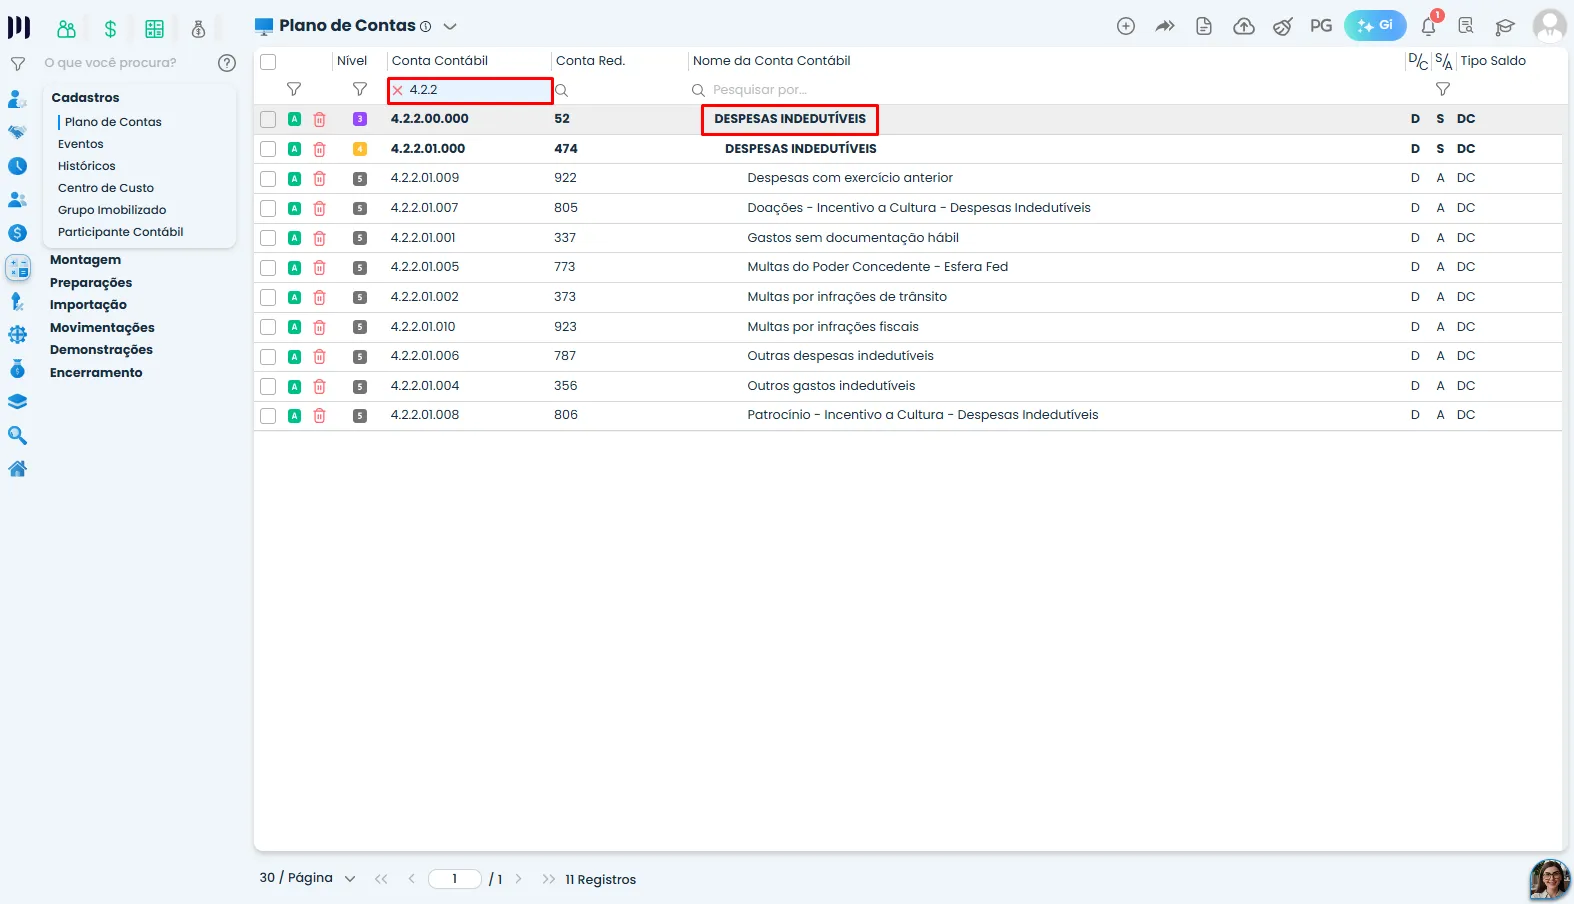Screen dimensions: 1574x904
Task: Open the Nível column filter funnel
Action: [360, 90]
